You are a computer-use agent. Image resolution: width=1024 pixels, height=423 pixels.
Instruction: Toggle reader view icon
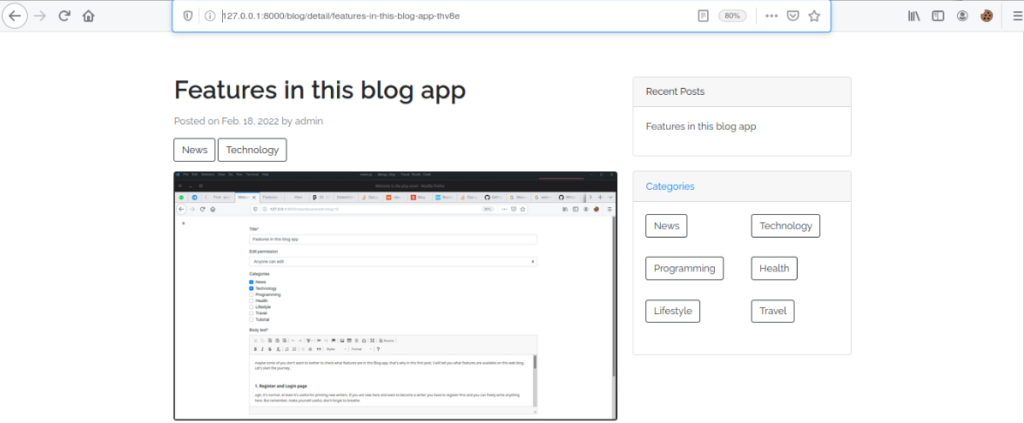703,16
